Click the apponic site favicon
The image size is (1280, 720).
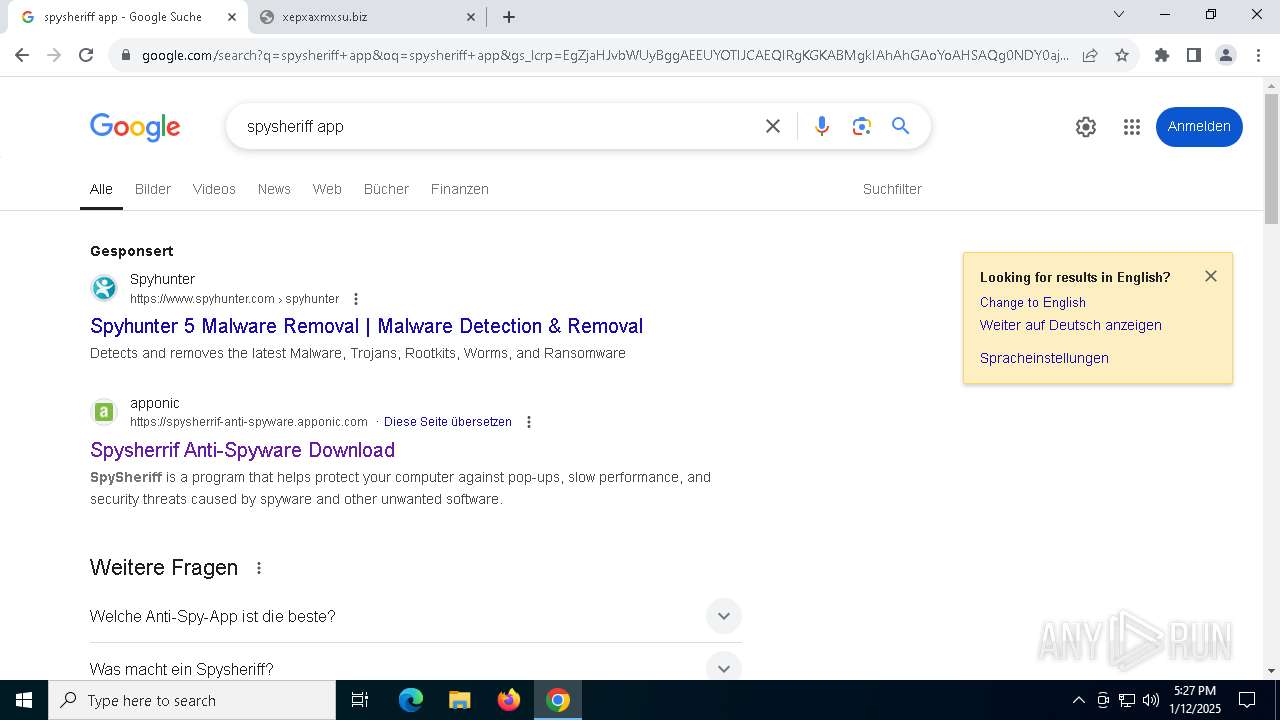104,412
